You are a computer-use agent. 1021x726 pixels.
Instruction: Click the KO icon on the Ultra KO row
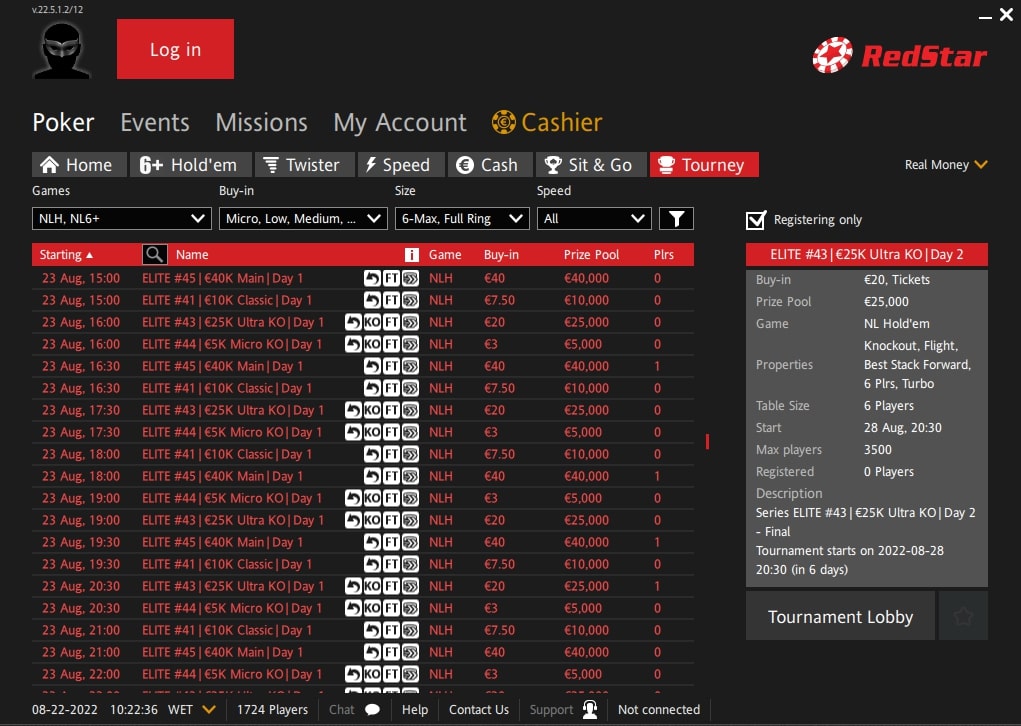click(x=372, y=322)
